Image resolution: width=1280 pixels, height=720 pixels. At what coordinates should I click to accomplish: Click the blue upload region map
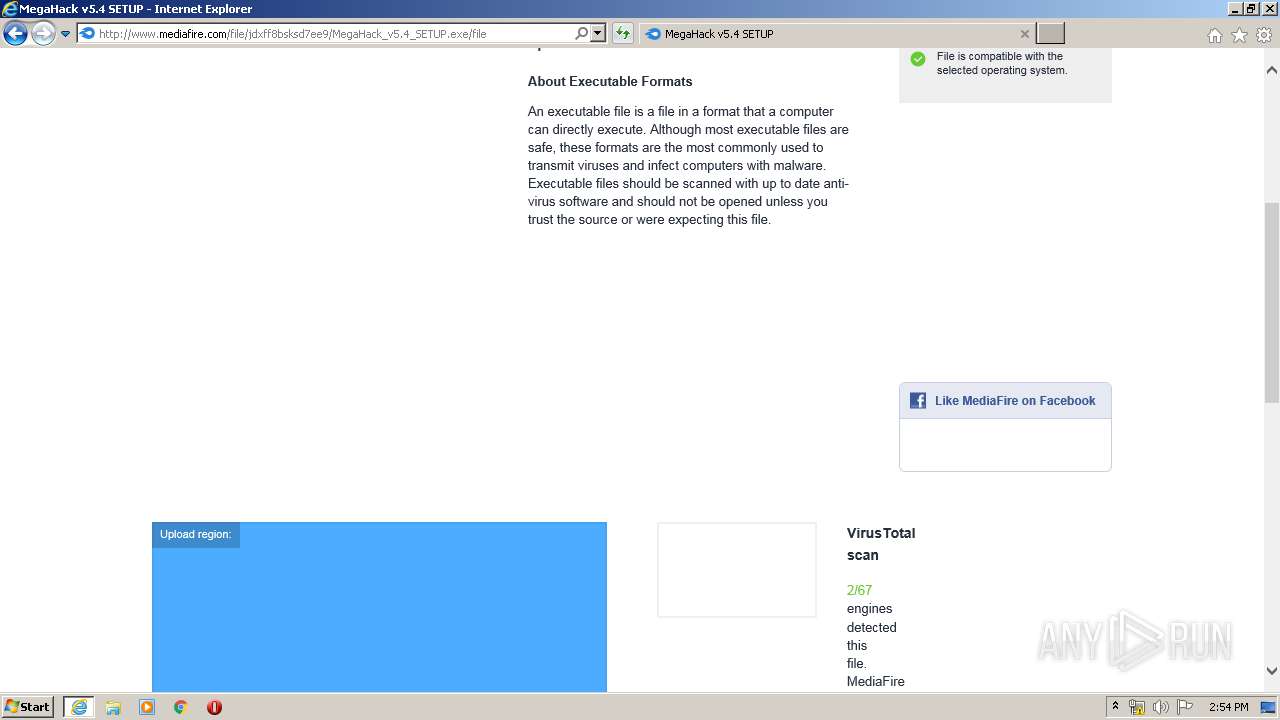(379, 607)
